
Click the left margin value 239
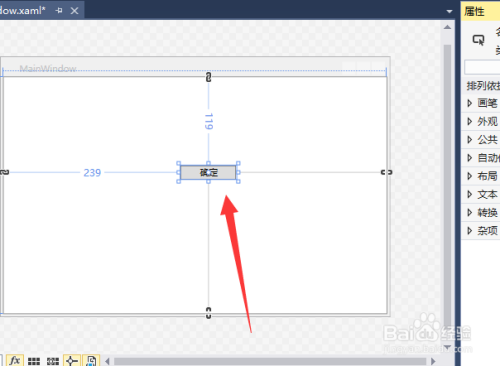pyautogui.click(x=92, y=173)
